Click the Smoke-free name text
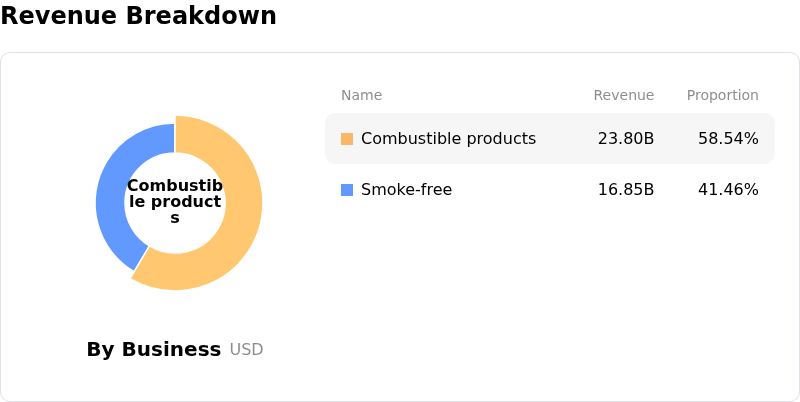Image resolution: width=800 pixels, height=402 pixels. 406,190
